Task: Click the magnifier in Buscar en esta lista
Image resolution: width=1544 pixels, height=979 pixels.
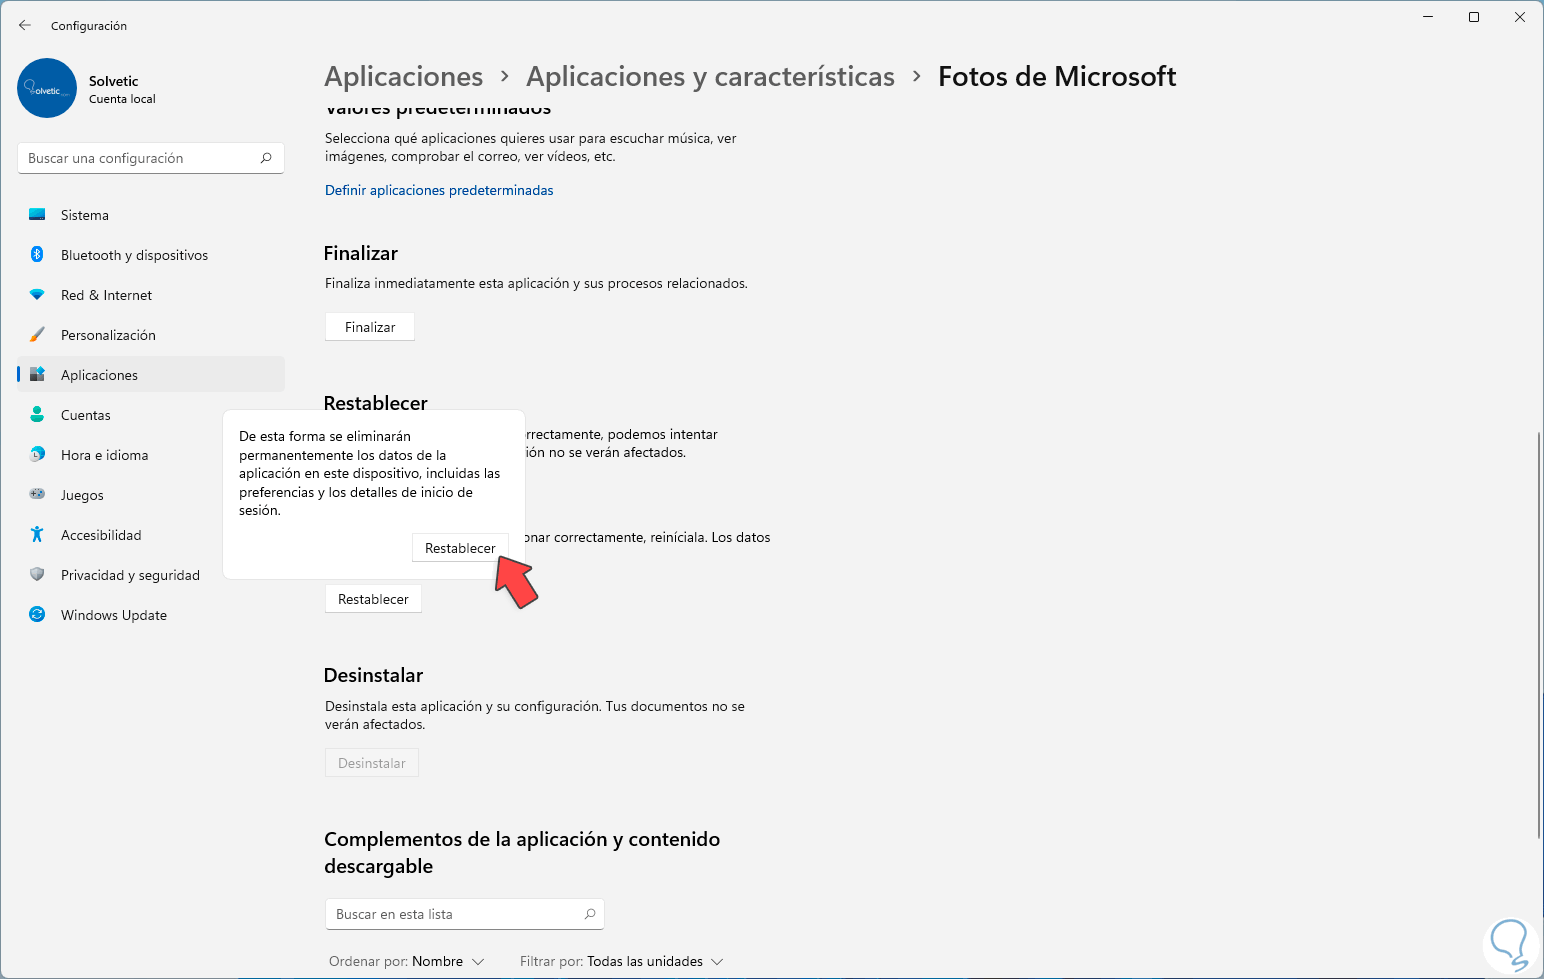Action: point(590,914)
